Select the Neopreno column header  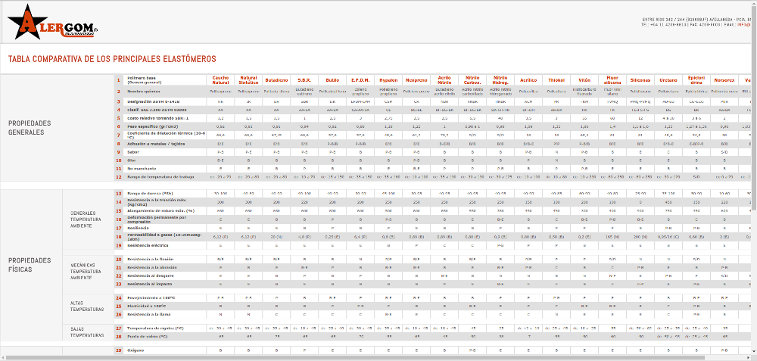(416, 80)
